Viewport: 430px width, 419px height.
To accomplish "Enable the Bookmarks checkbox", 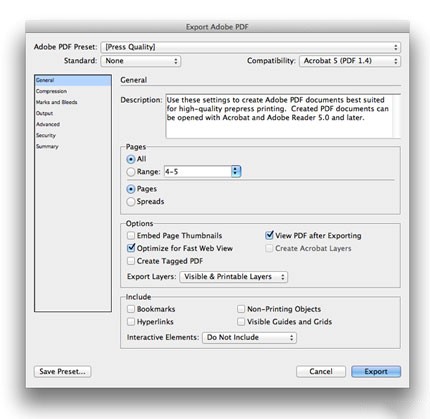I will (131, 309).
